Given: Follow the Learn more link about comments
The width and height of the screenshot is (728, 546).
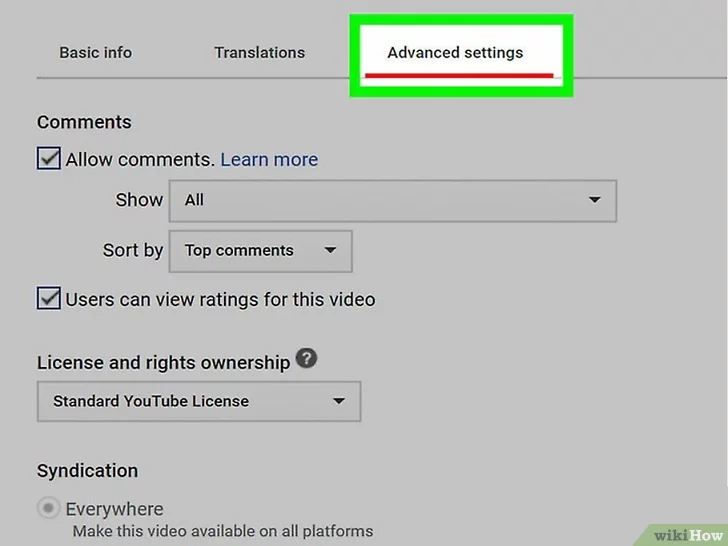Looking at the screenshot, I should click(x=269, y=160).
